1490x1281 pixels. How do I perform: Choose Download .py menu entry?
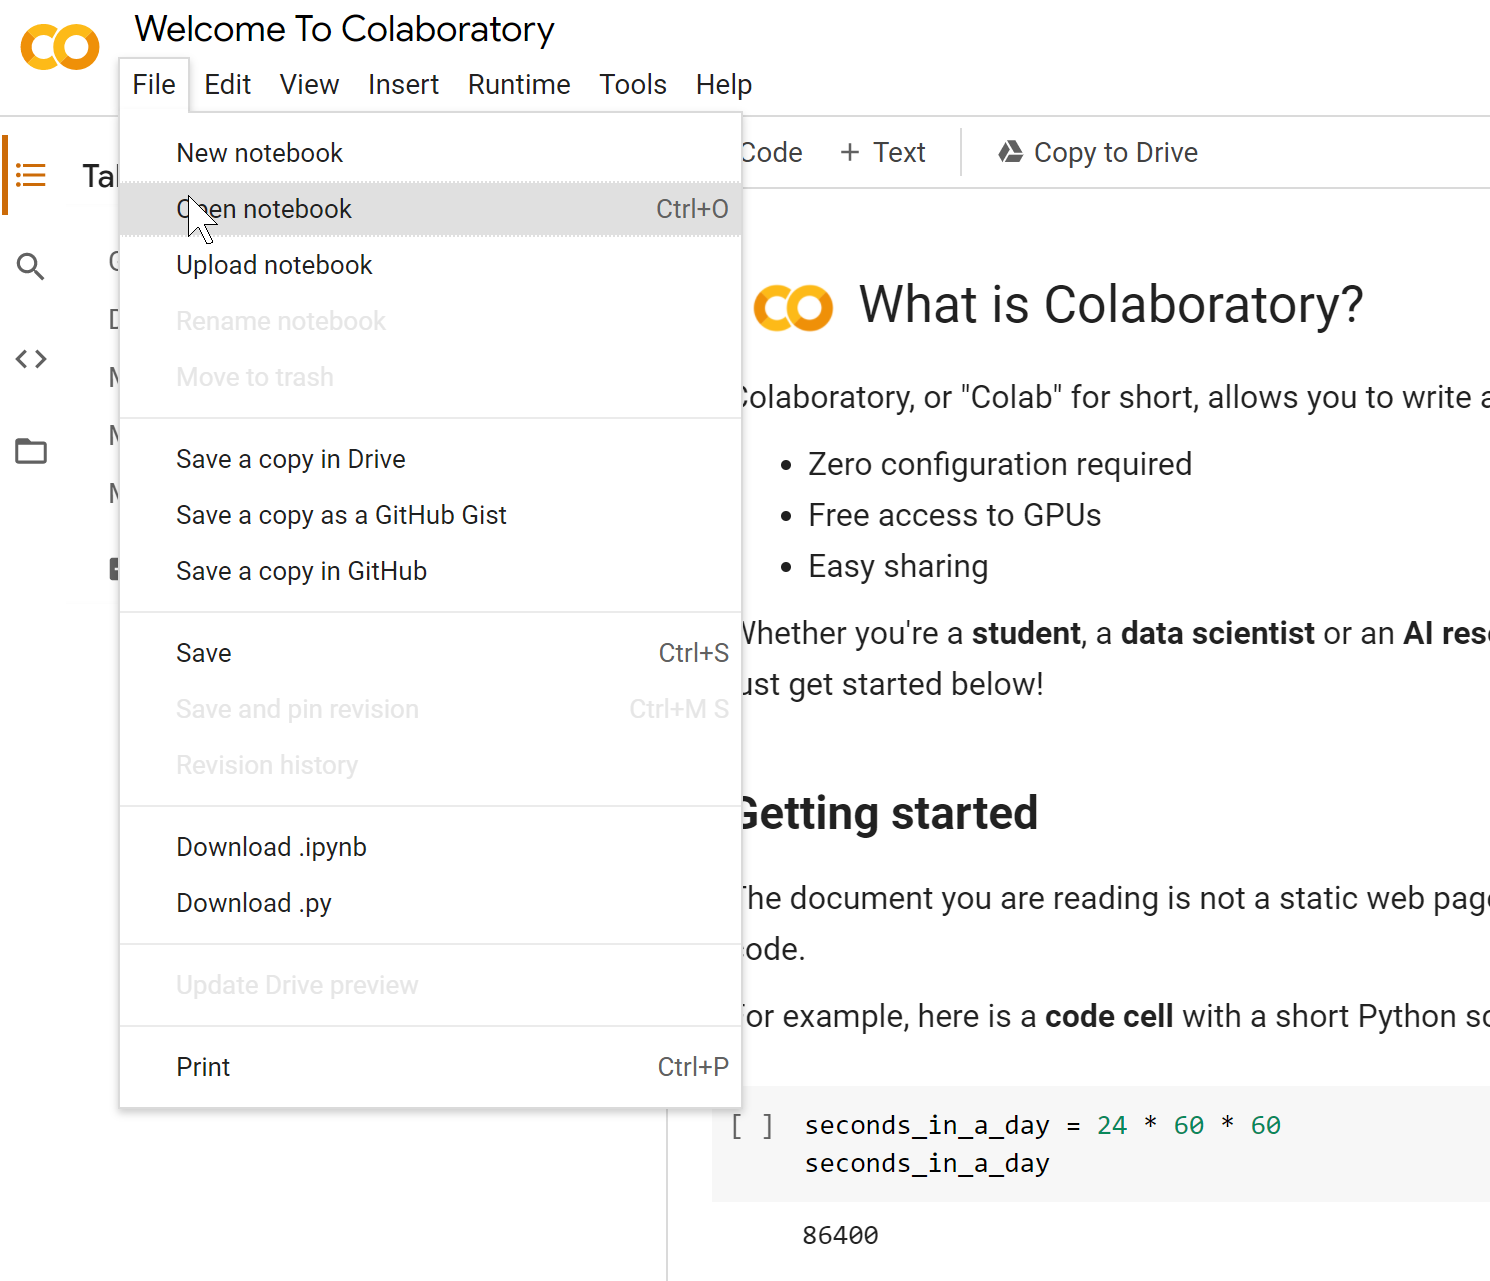[431, 903]
